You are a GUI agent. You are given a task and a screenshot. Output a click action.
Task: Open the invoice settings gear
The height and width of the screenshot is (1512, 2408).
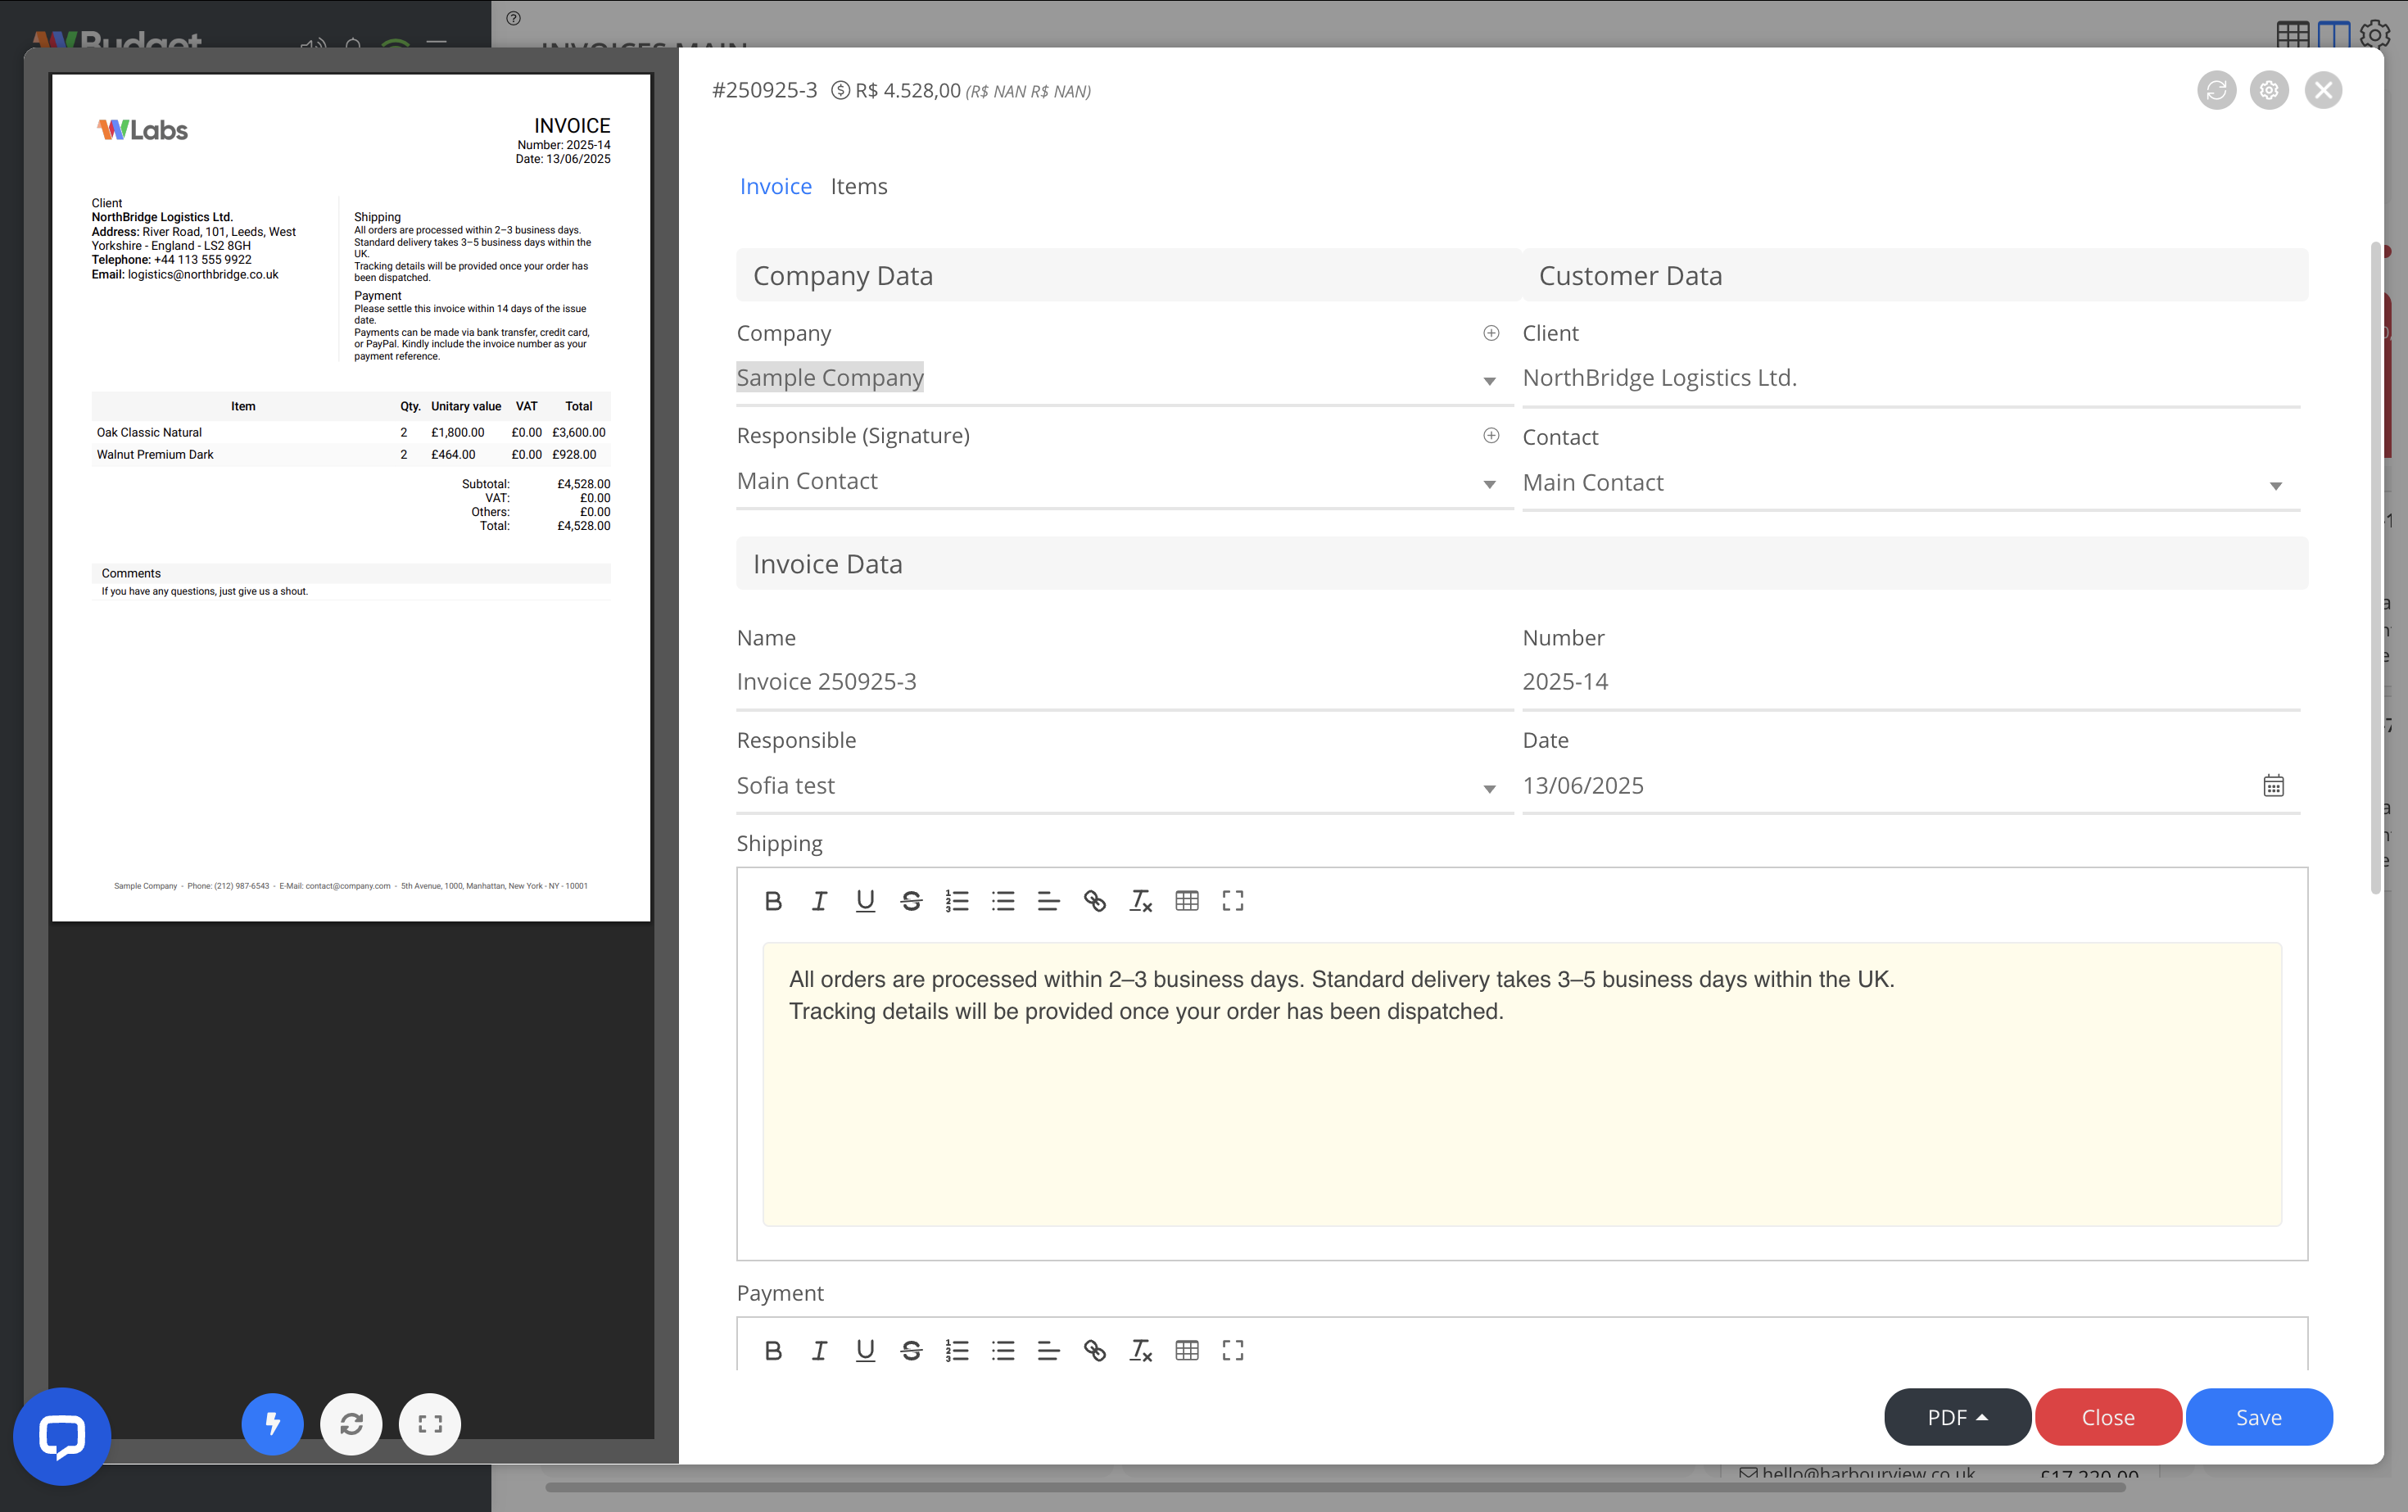pyautogui.click(x=2269, y=90)
